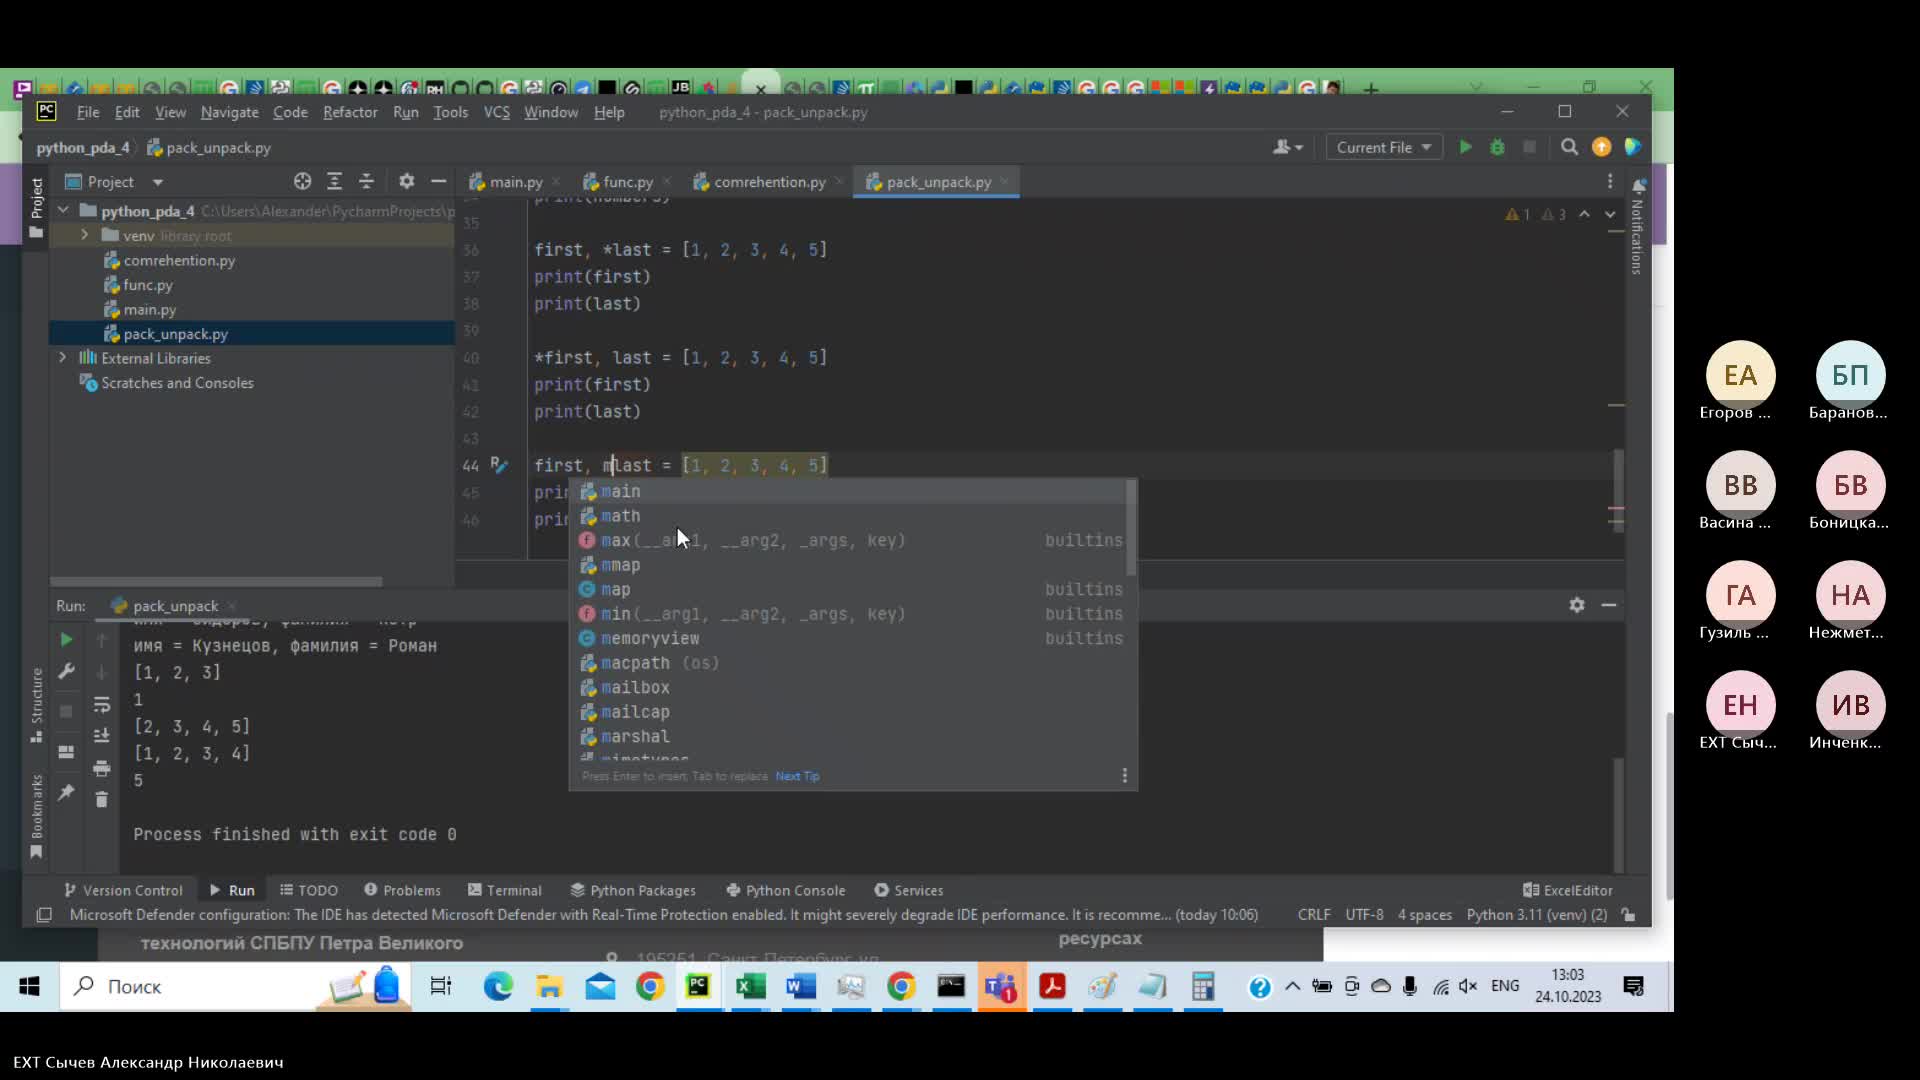The width and height of the screenshot is (1920, 1080).
Task: Hide the Run tool window
Action: 1609,605
